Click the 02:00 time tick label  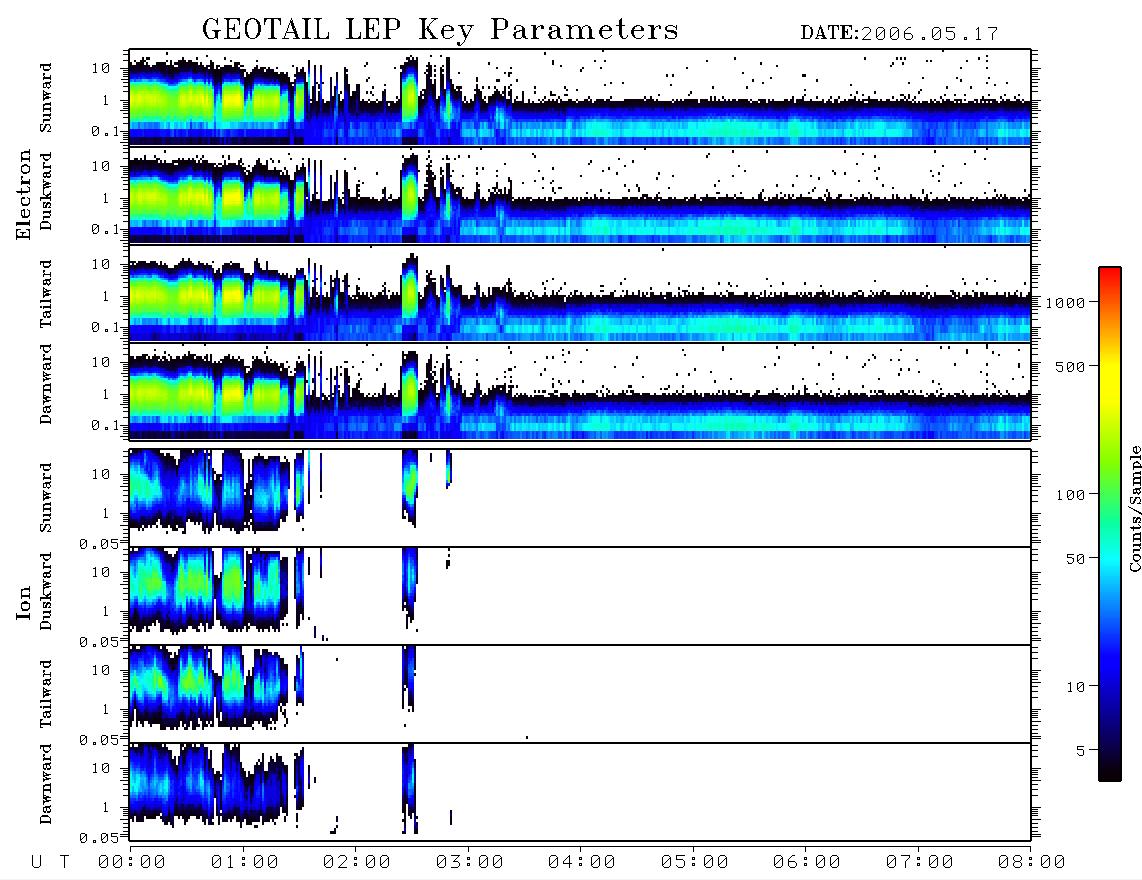tap(357, 863)
